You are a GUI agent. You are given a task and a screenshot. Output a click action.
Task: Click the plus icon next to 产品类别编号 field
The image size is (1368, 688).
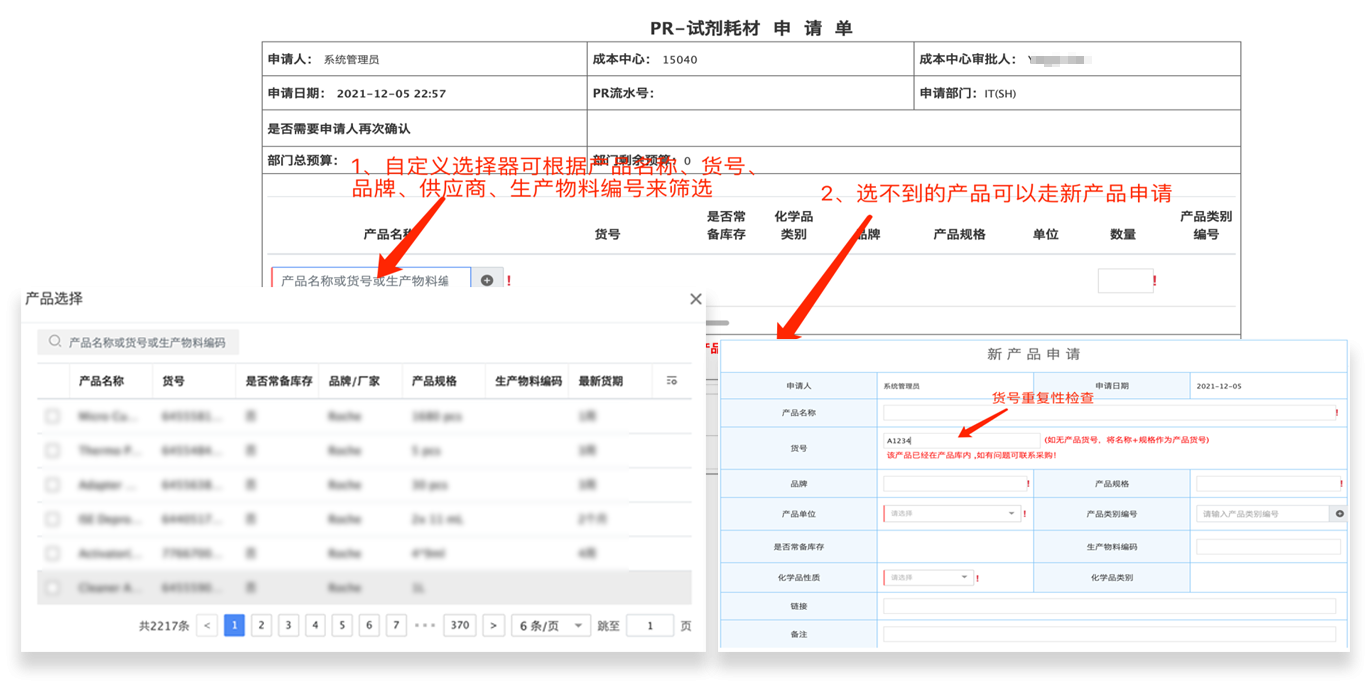tap(1338, 513)
